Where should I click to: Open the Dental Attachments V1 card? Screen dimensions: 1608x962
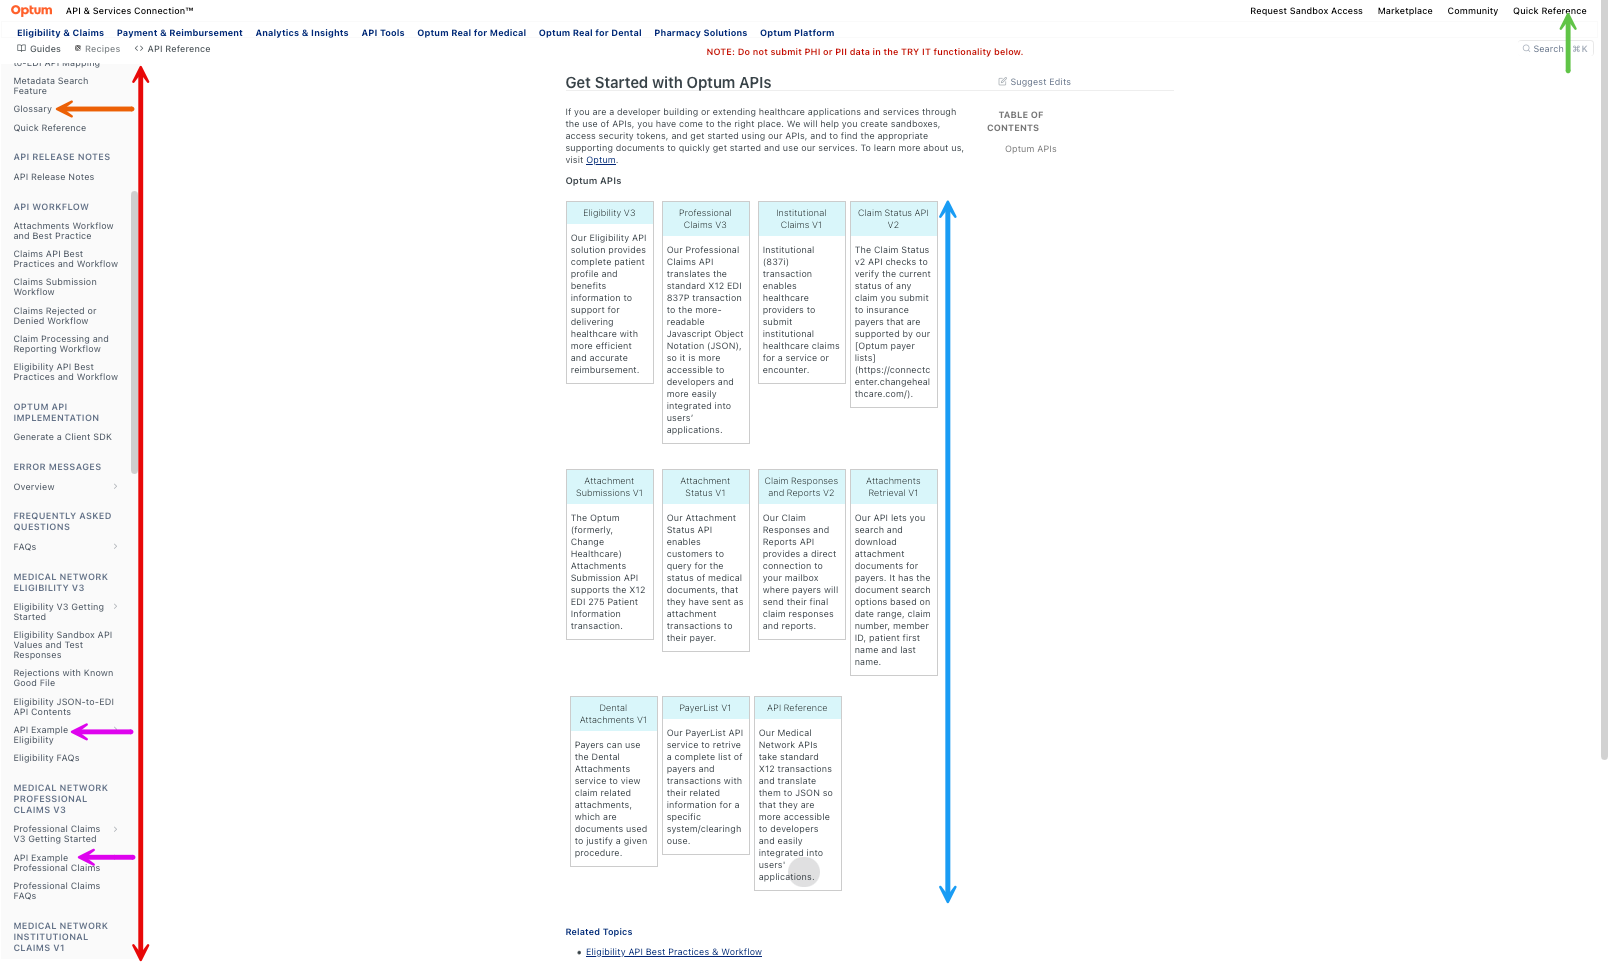coord(614,782)
